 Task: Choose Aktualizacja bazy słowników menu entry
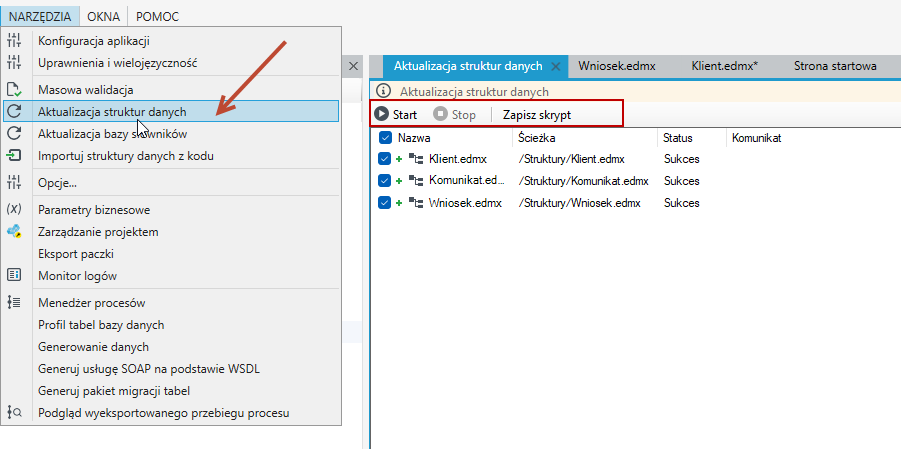(171, 133)
